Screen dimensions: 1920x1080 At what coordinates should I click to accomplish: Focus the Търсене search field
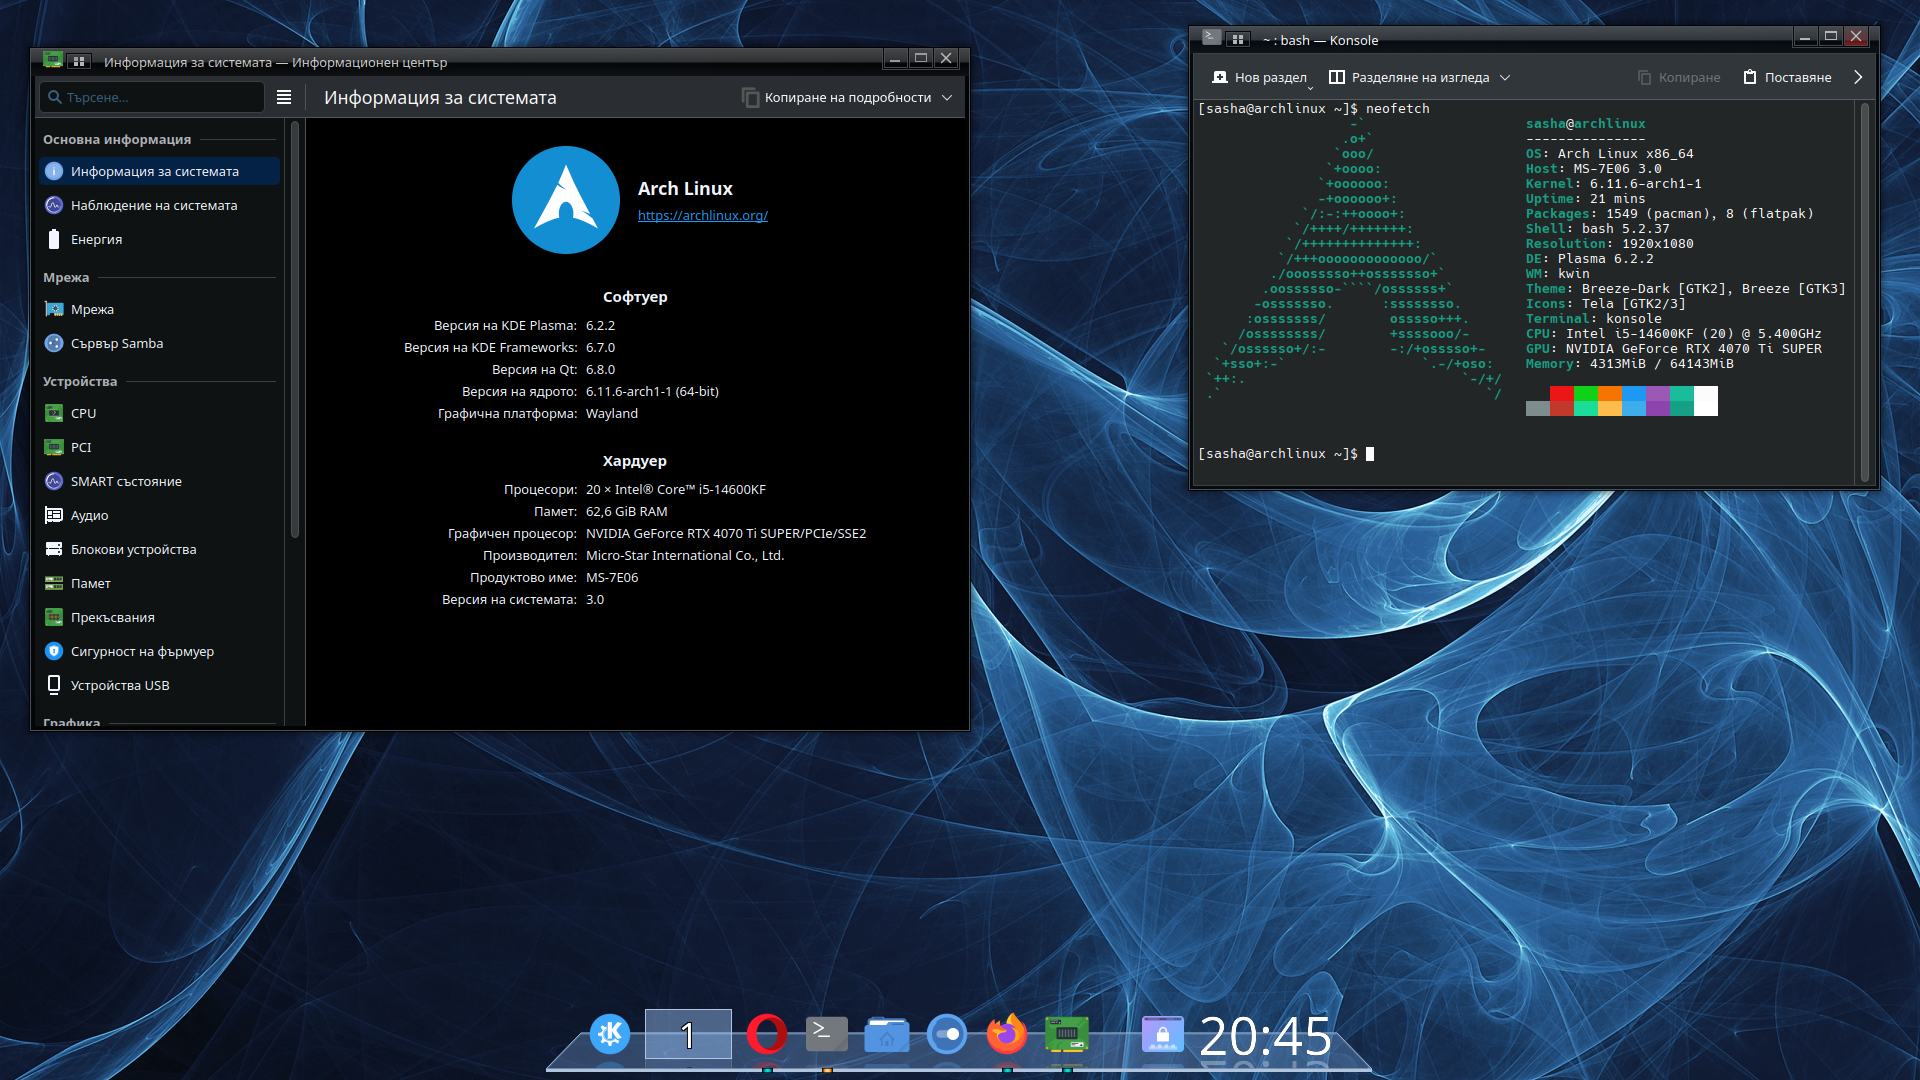coord(153,97)
